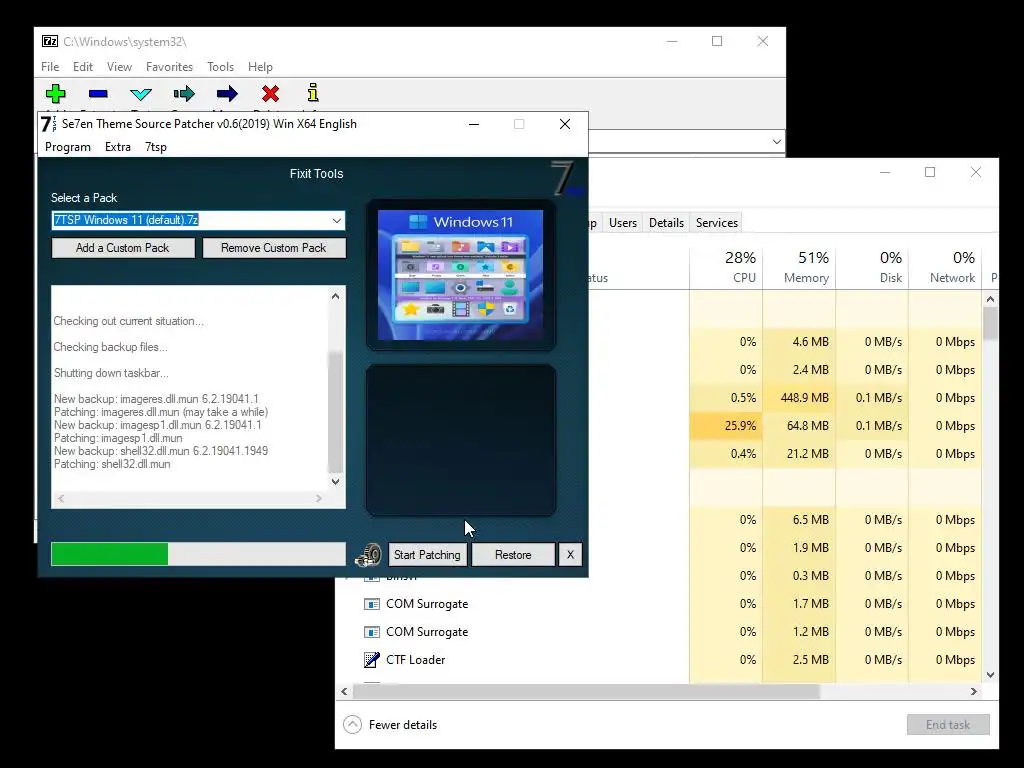Click the Windows 11 pack preview thumbnail

point(460,275)
